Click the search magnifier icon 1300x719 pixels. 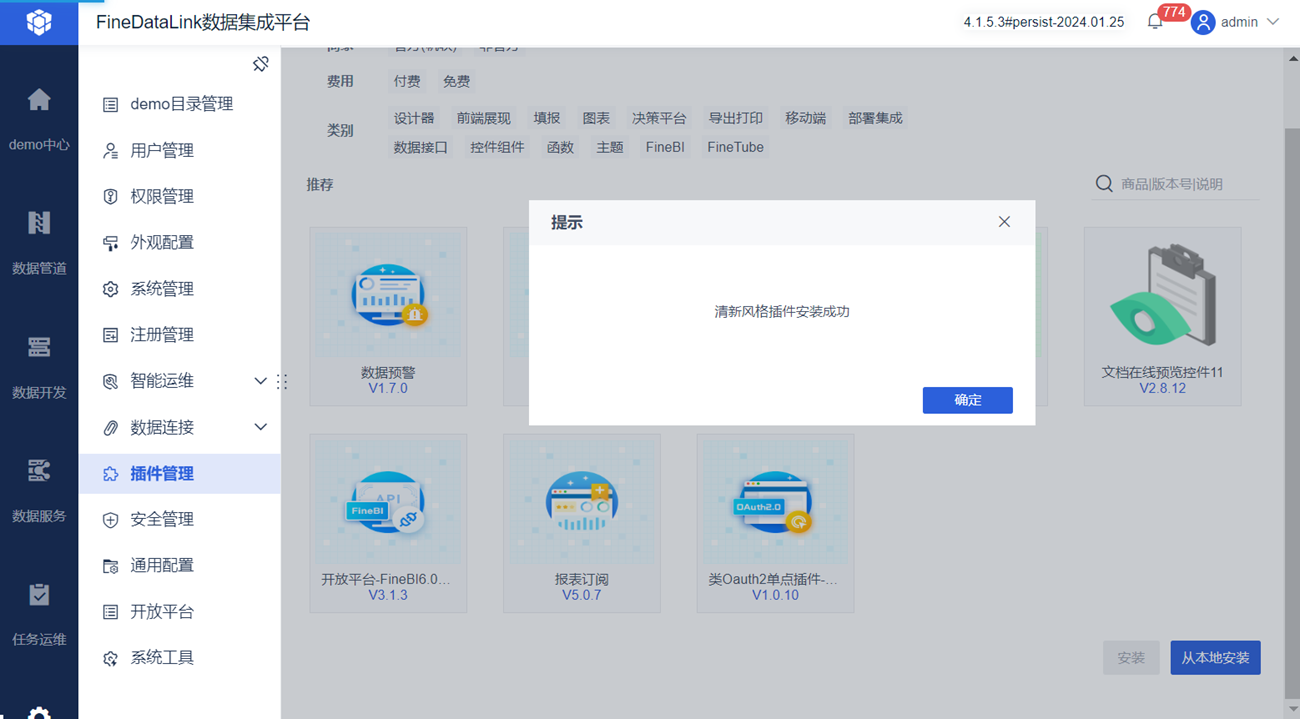1104,184
